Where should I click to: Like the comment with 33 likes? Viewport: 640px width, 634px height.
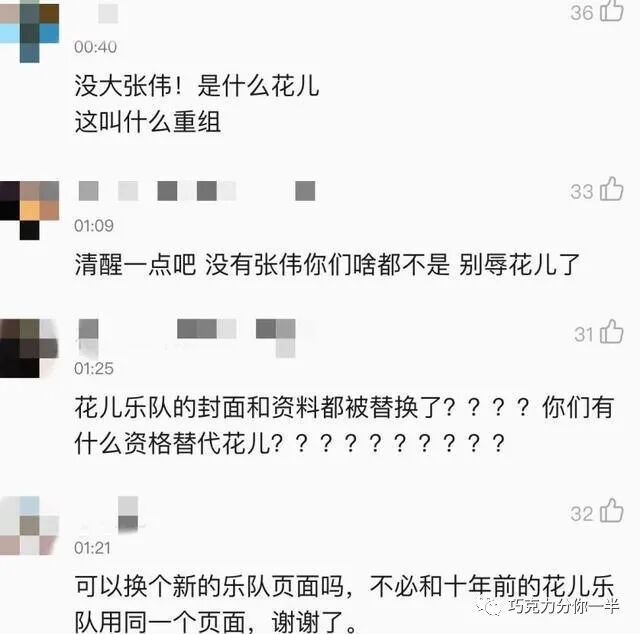coord(611,189)
